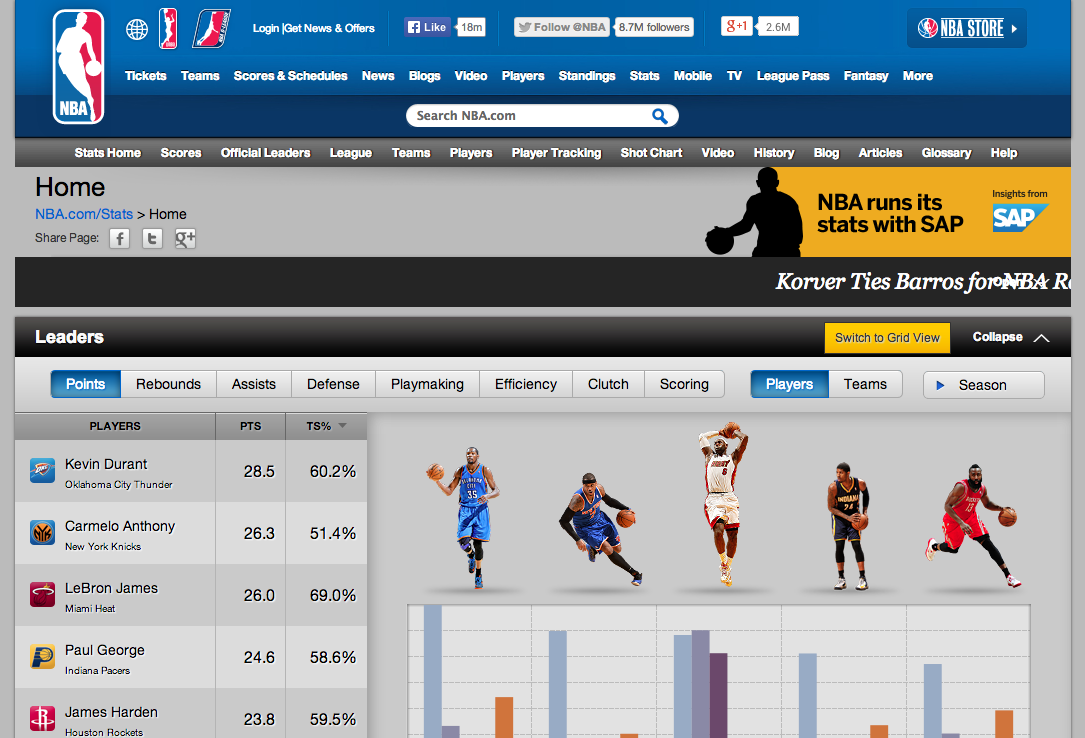The width and height of the screenshot is (1085, 738).
Task: Select the Defense leaders tab
Action: click(x=333, y=385)
